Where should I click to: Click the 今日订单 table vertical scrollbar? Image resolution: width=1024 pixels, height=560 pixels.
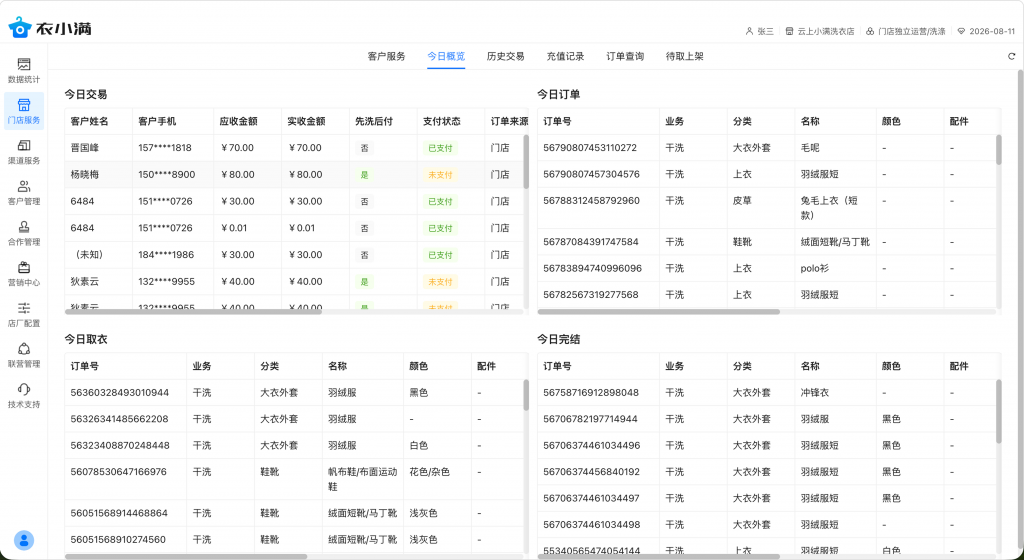coord(997,150)
